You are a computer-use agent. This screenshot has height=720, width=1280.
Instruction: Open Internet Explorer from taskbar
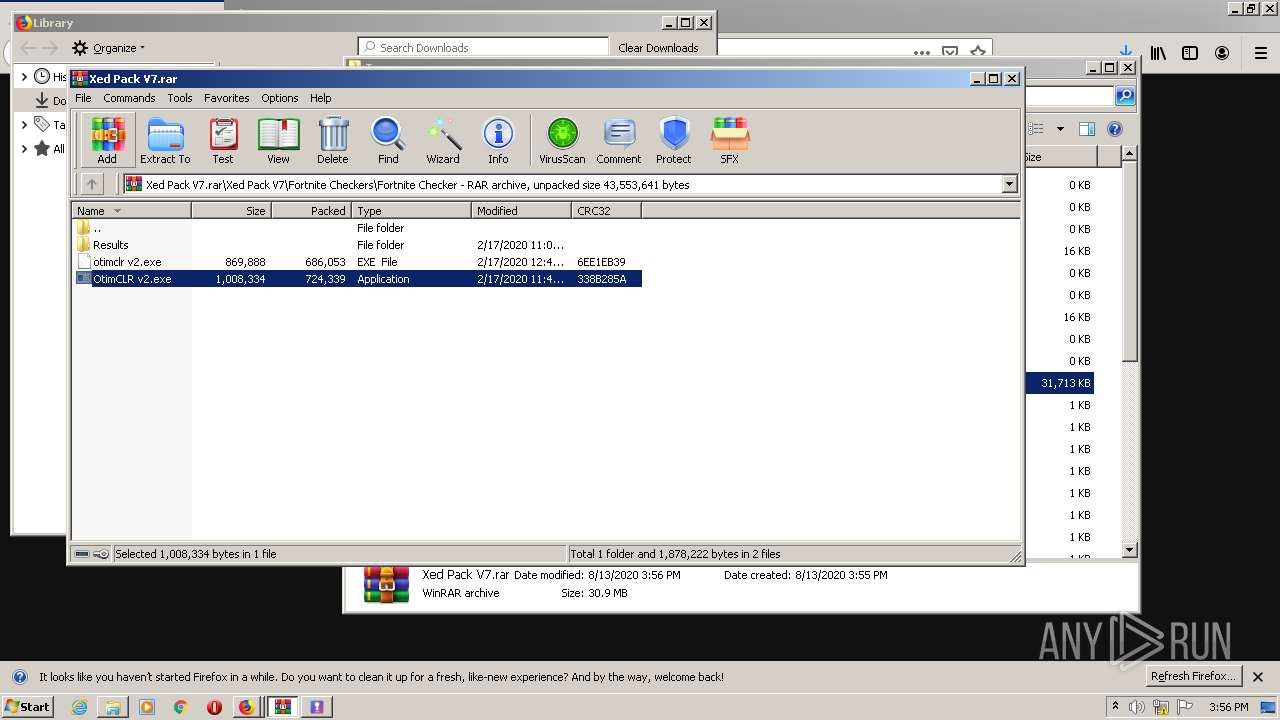[x=79, y=707]
